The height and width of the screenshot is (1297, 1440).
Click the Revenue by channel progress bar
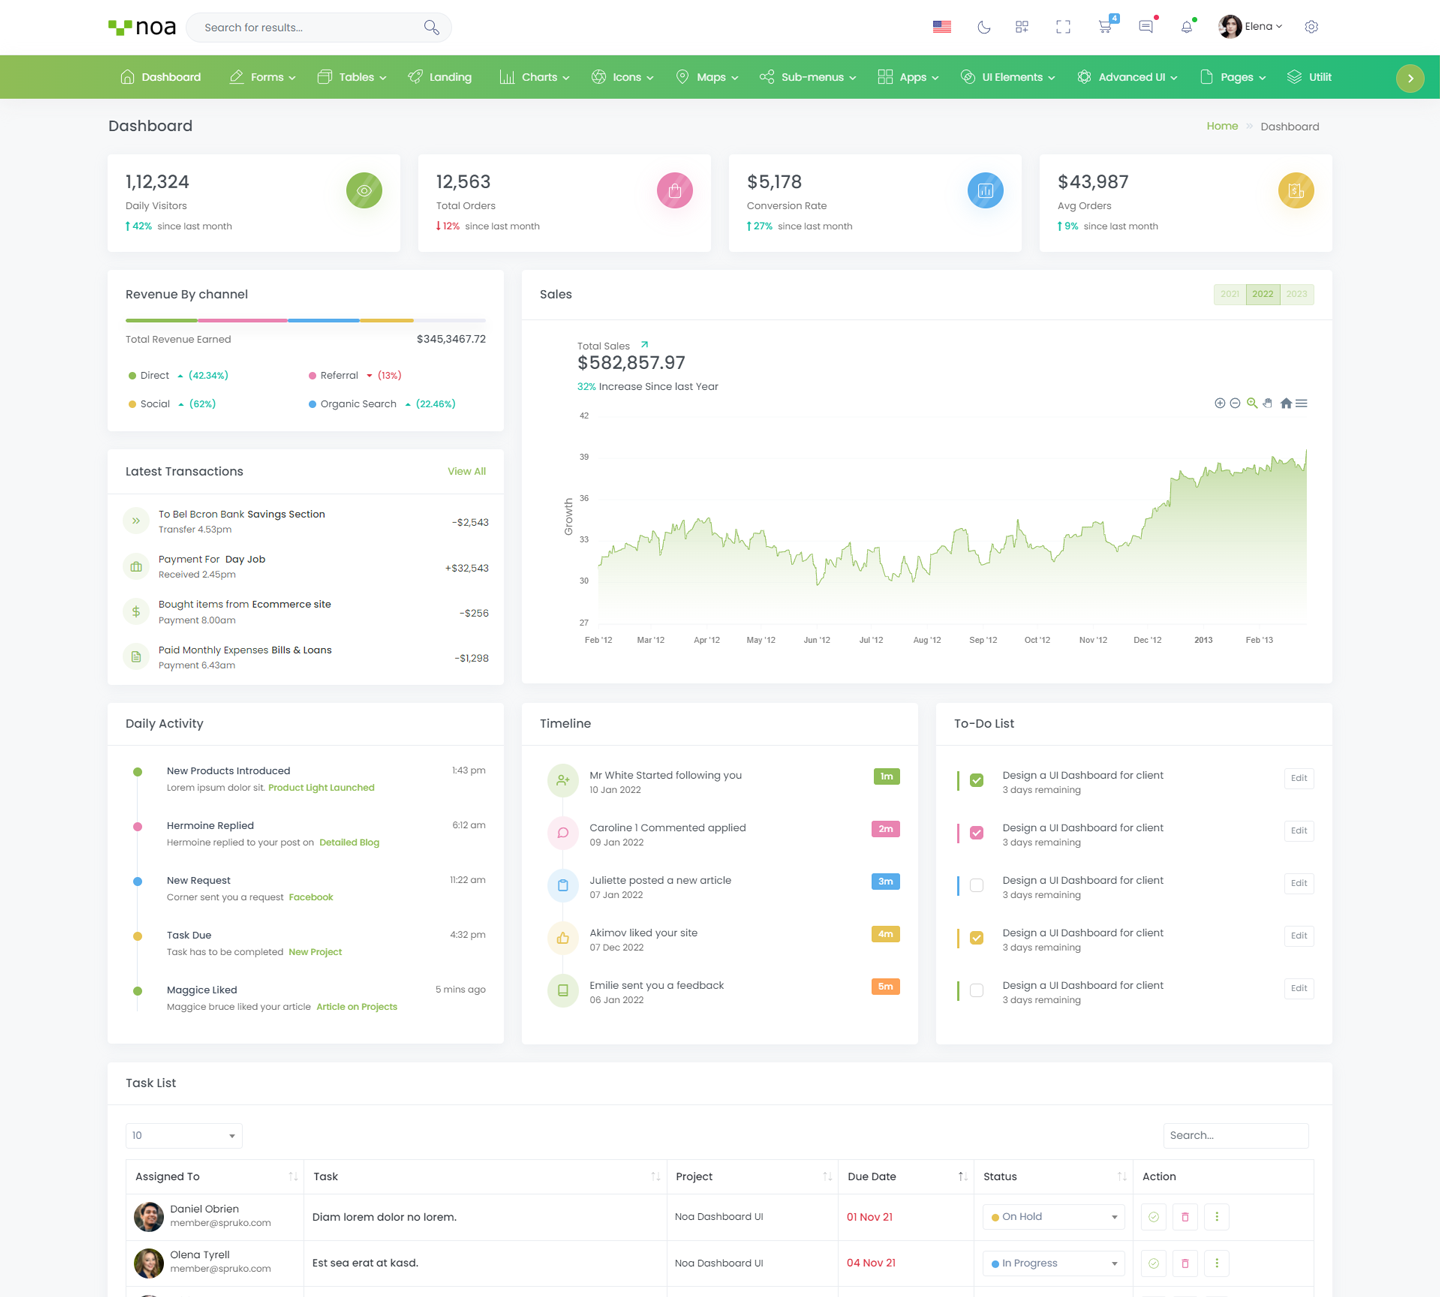pyautogui.click(x=305, y=320)
